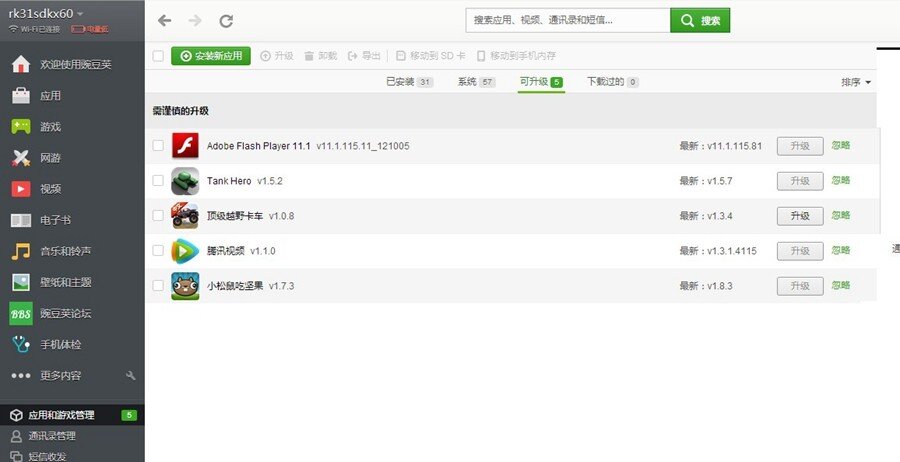
Task: Refresh the page with reload icon
Action: [x=226, y=21]
